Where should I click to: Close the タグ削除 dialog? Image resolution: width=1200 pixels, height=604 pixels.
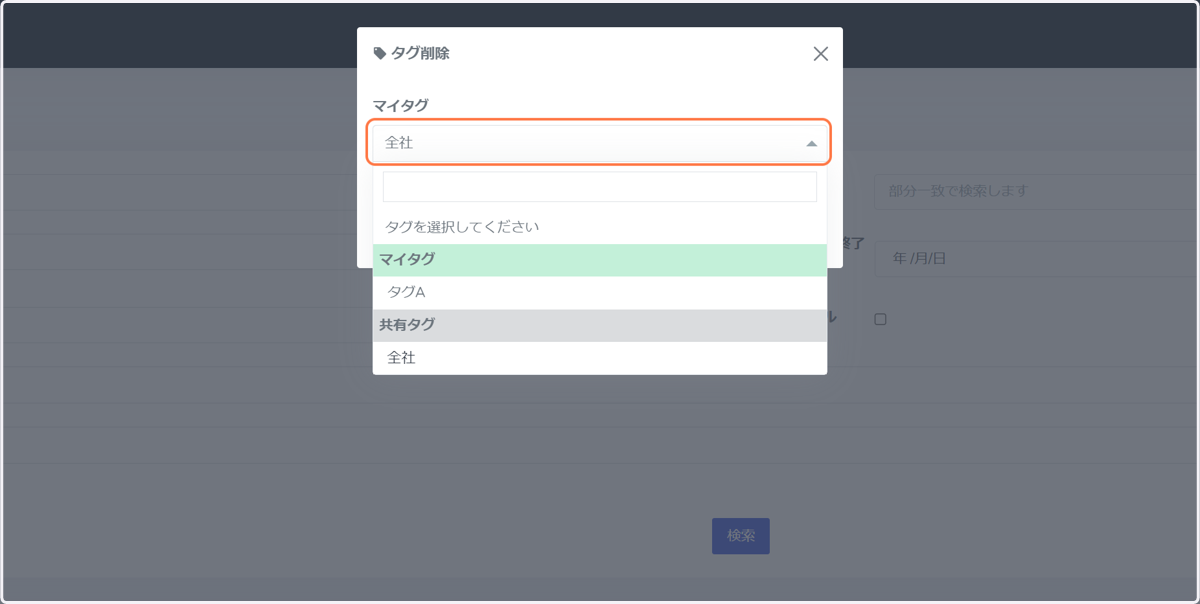point(821,54)
